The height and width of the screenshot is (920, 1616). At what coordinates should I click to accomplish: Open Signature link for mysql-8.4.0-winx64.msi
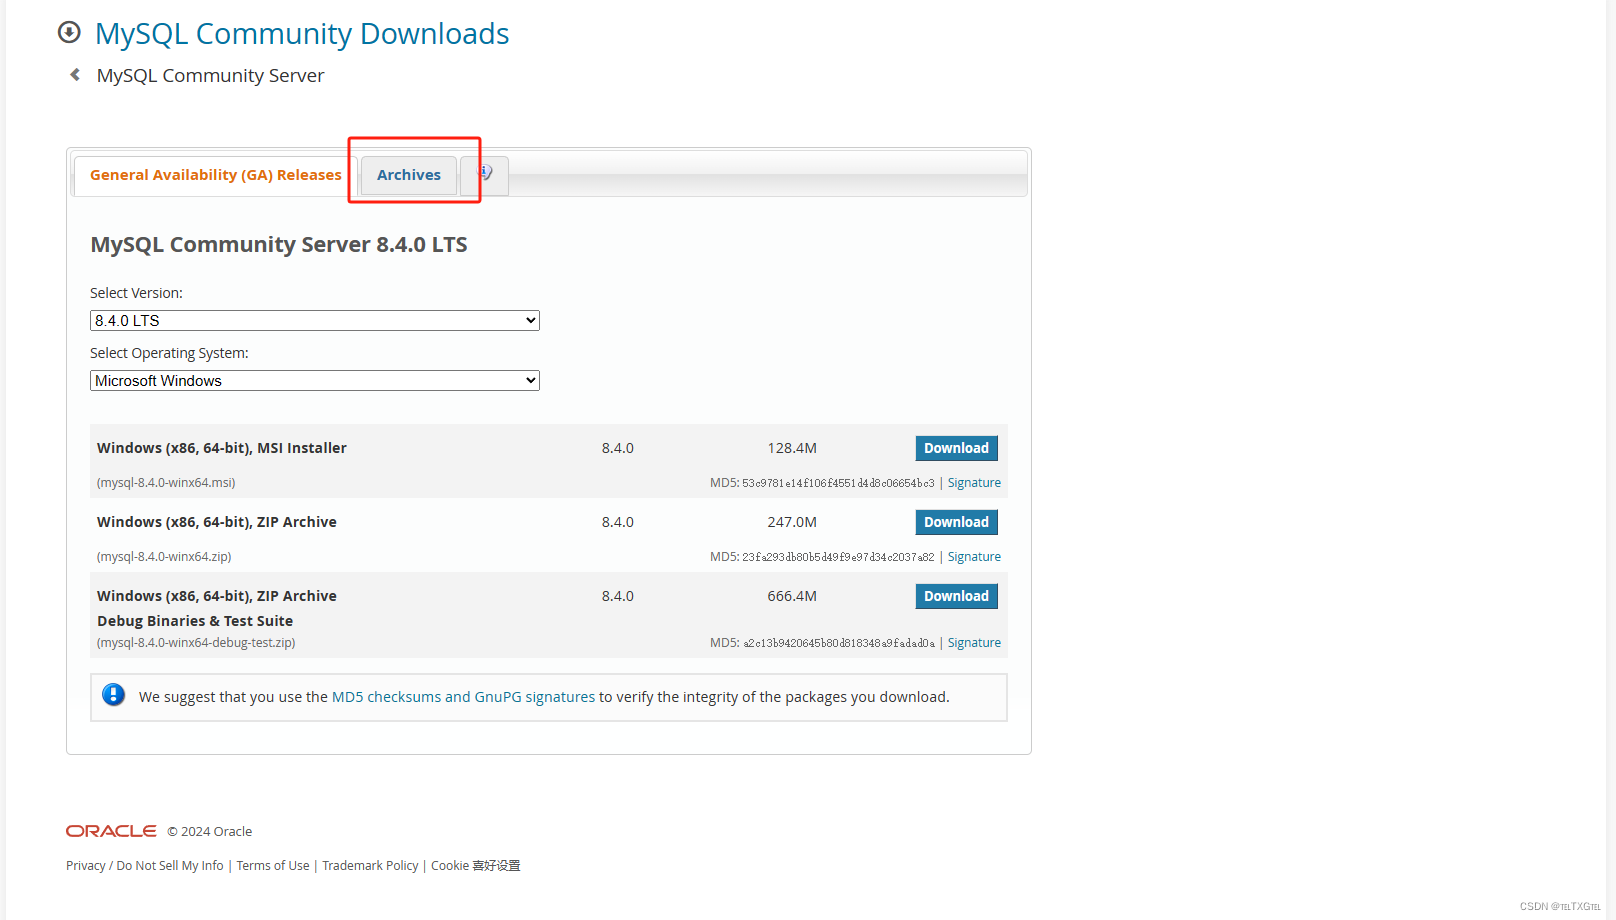(x=974, y=483)
